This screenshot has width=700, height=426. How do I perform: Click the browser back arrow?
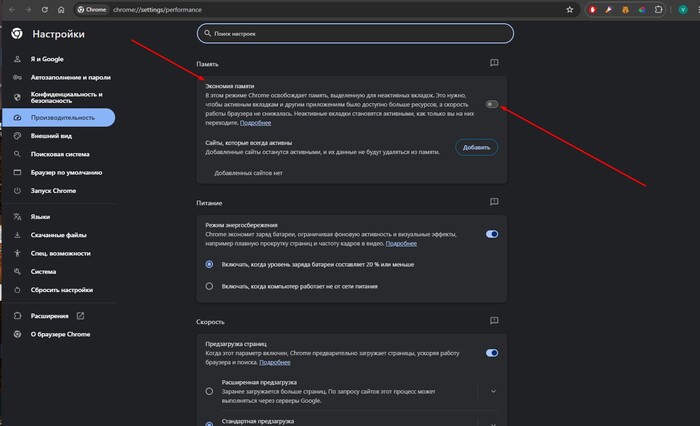pos(12,9)
